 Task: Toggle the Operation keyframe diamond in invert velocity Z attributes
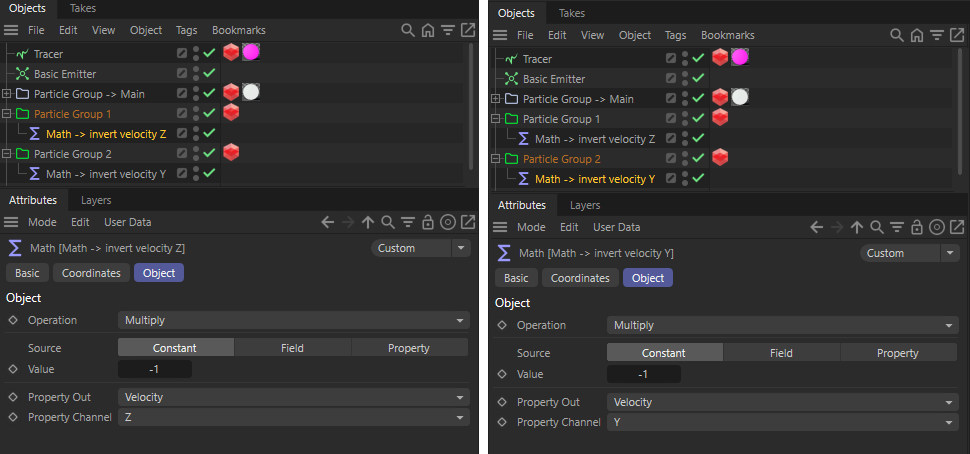(x=13, y=320)
